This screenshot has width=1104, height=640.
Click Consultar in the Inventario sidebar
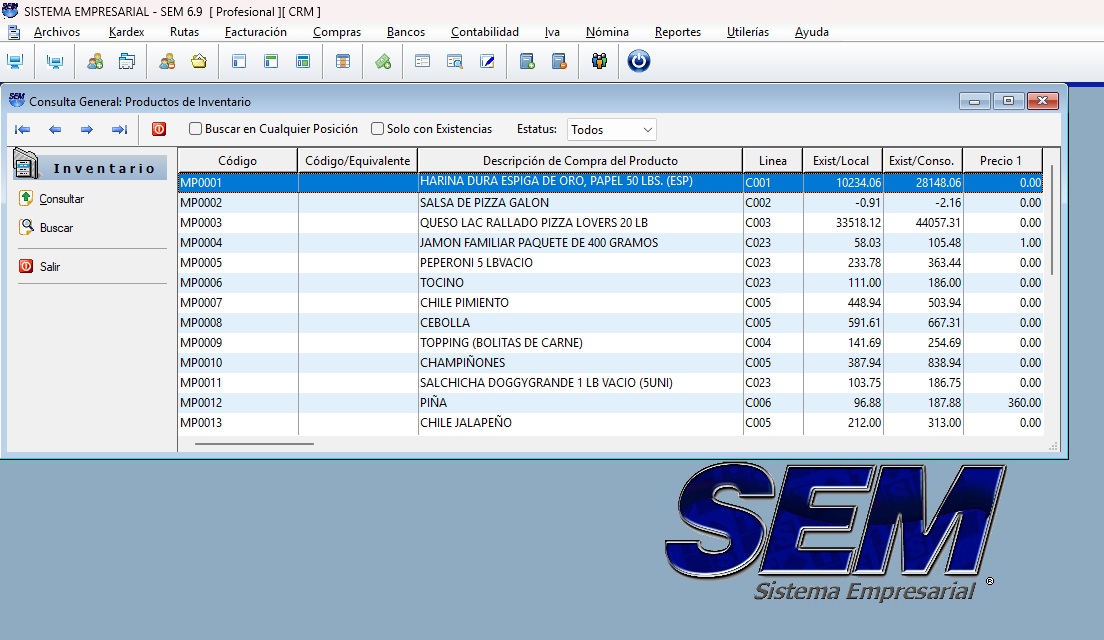(x=61, y=199)
